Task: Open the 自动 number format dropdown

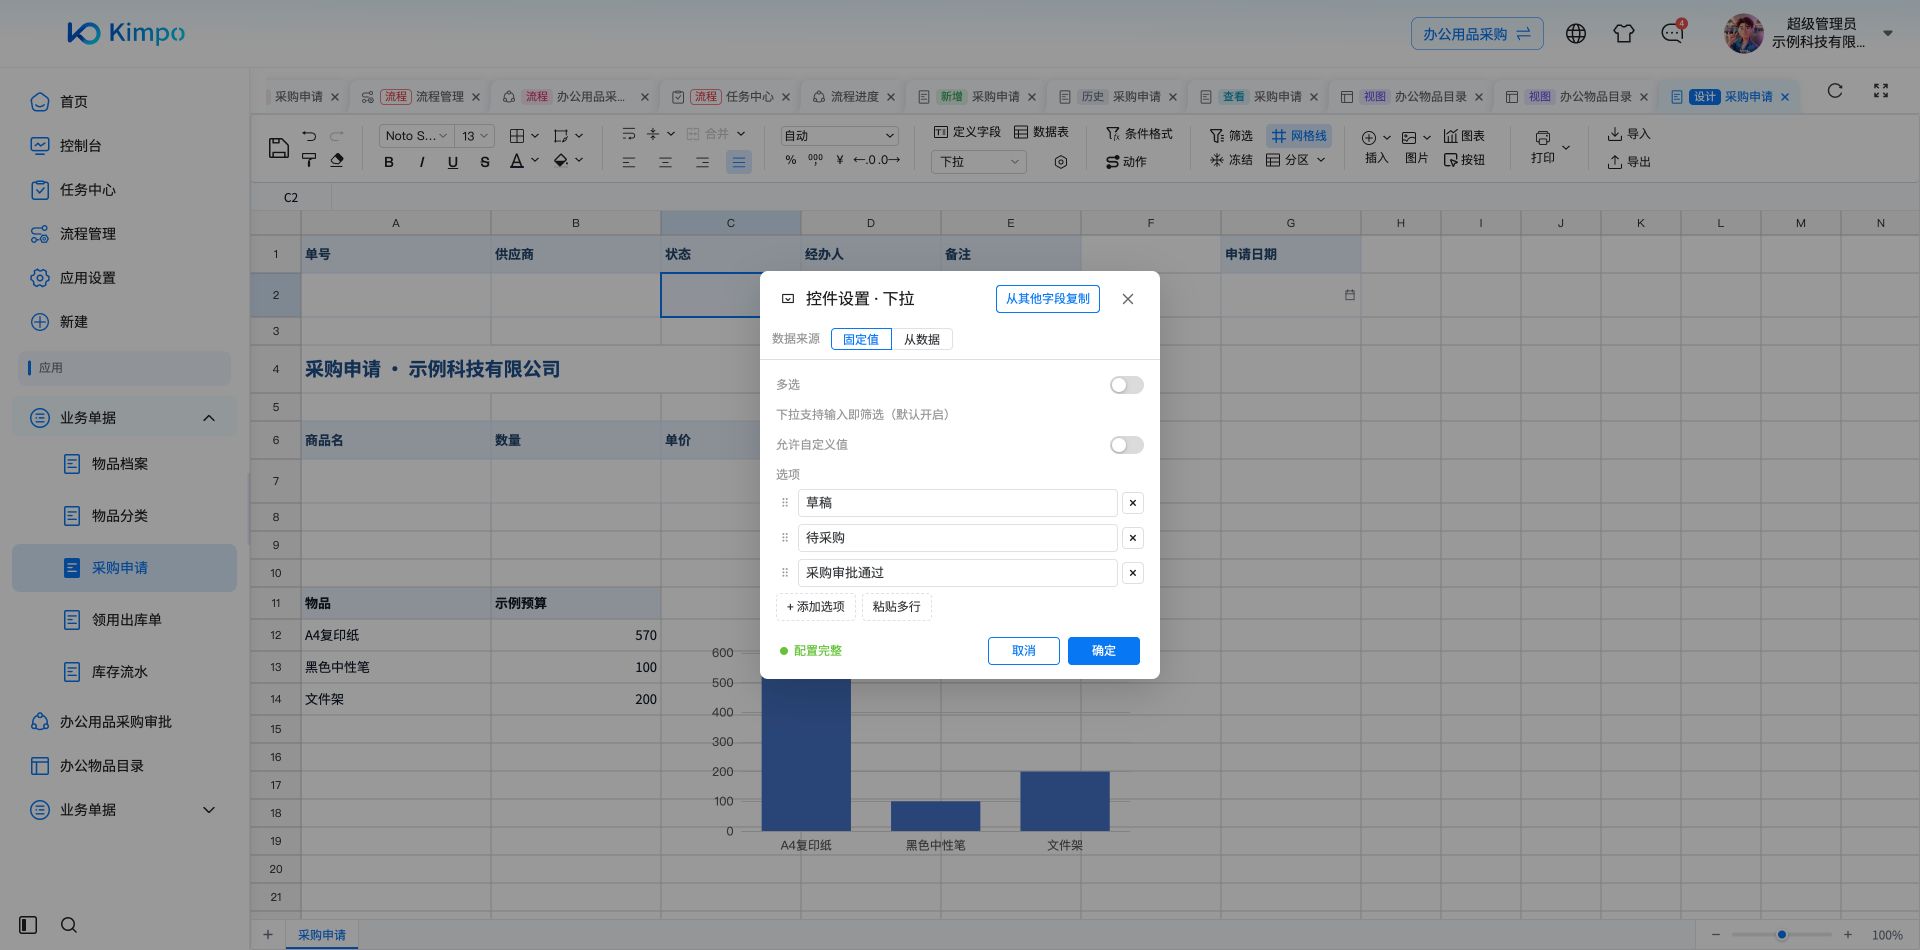Action: [839, 136]
